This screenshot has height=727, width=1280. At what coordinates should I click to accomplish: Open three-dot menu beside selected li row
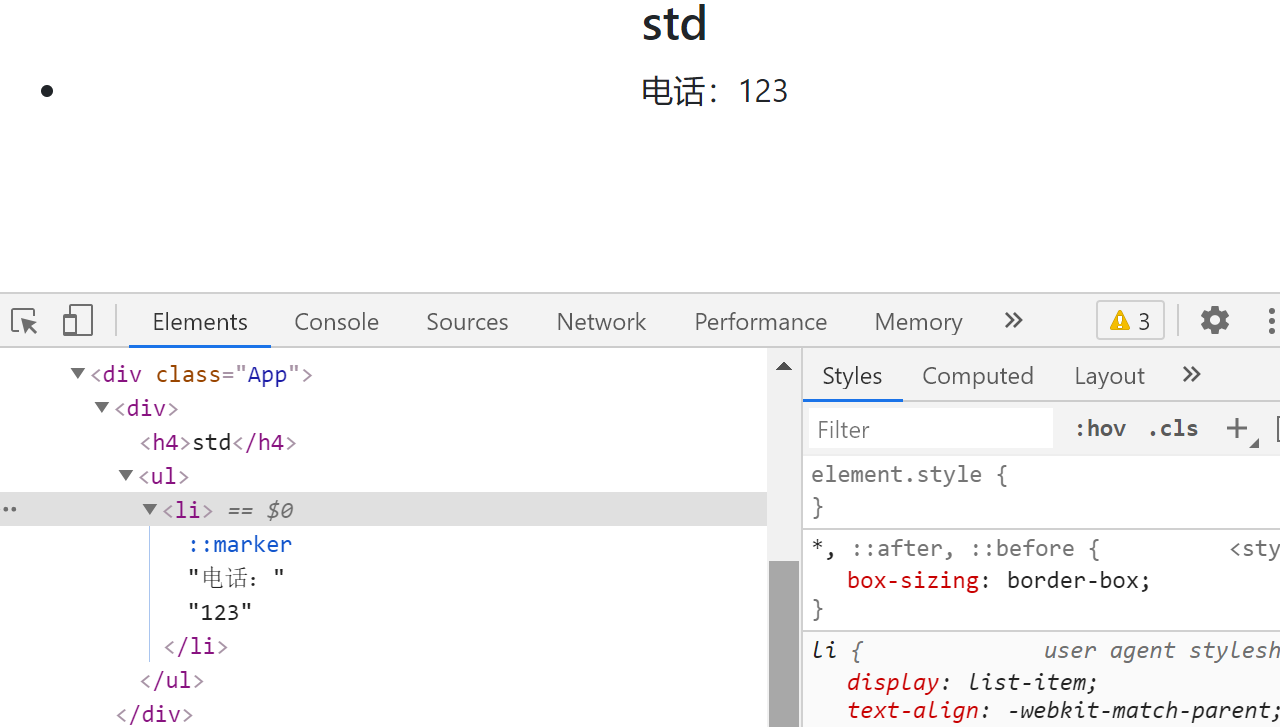[x=9, y=510]
